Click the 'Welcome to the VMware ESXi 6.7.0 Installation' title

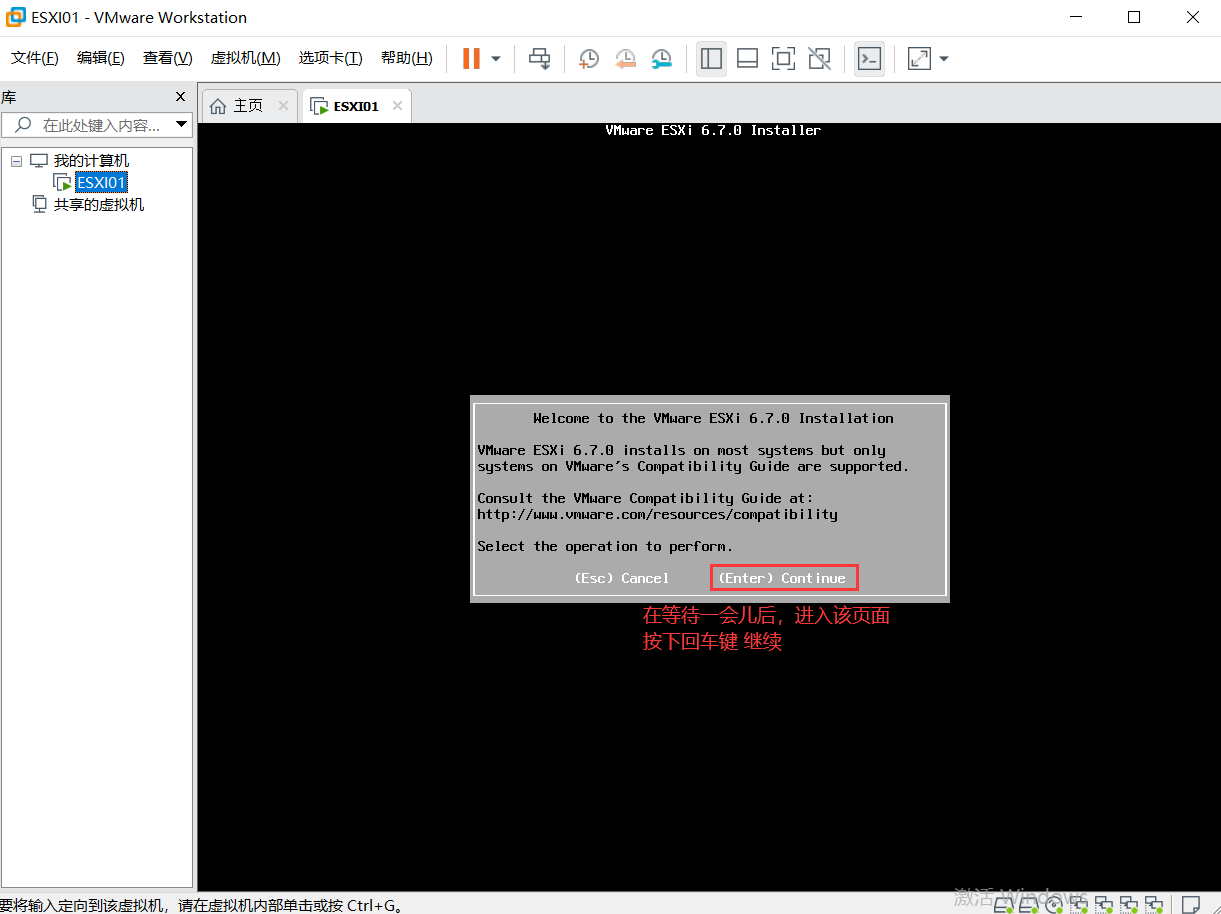[x=713, y=418]
